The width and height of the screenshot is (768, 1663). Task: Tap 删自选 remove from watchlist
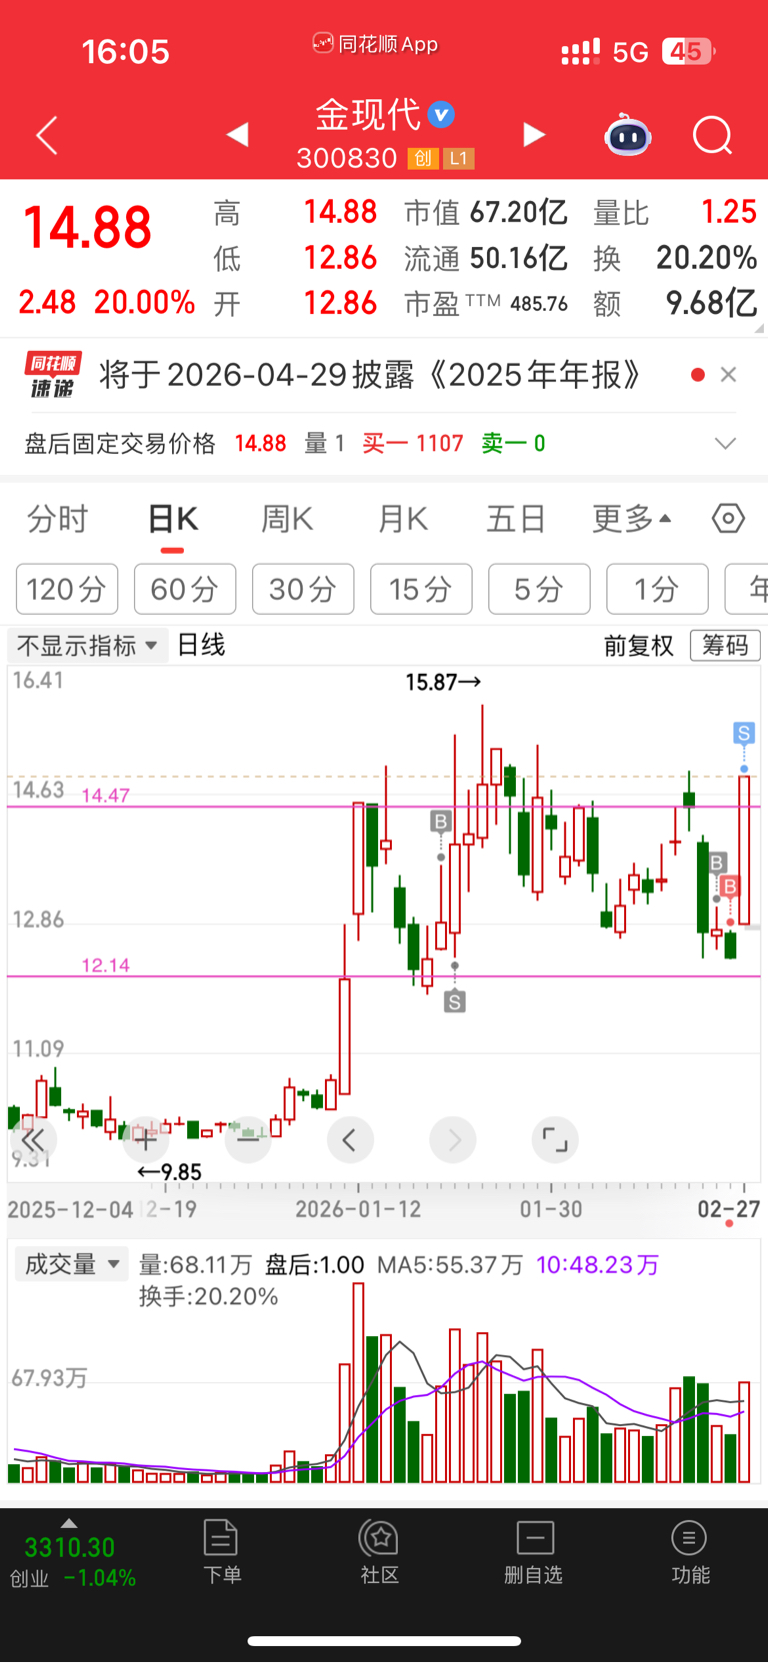click(x=534, y=1552)
